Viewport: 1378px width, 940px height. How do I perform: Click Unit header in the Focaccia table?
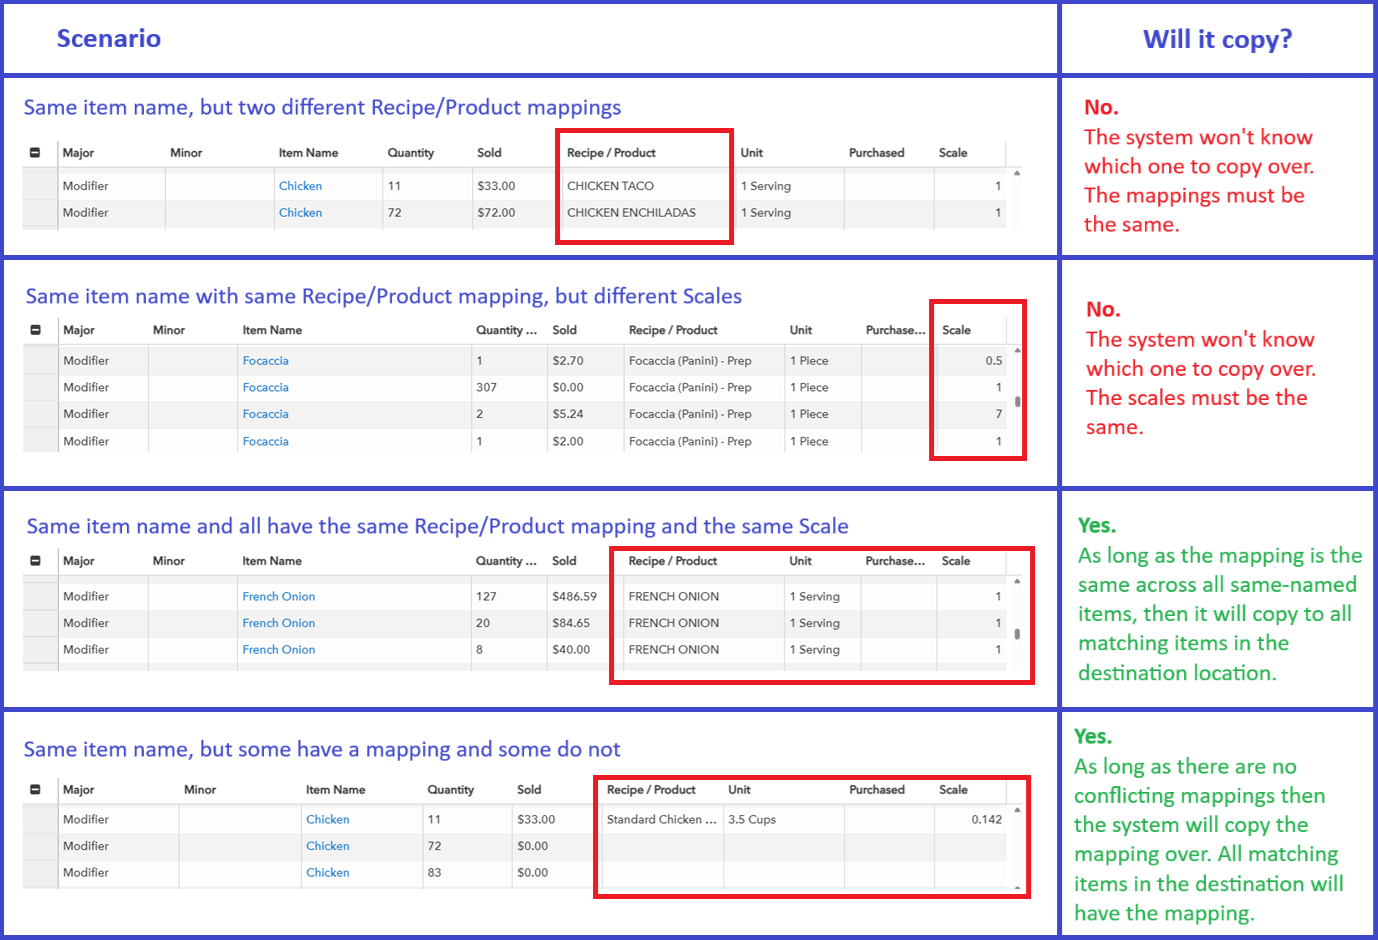pyautogui.click(x=801, y=330)
